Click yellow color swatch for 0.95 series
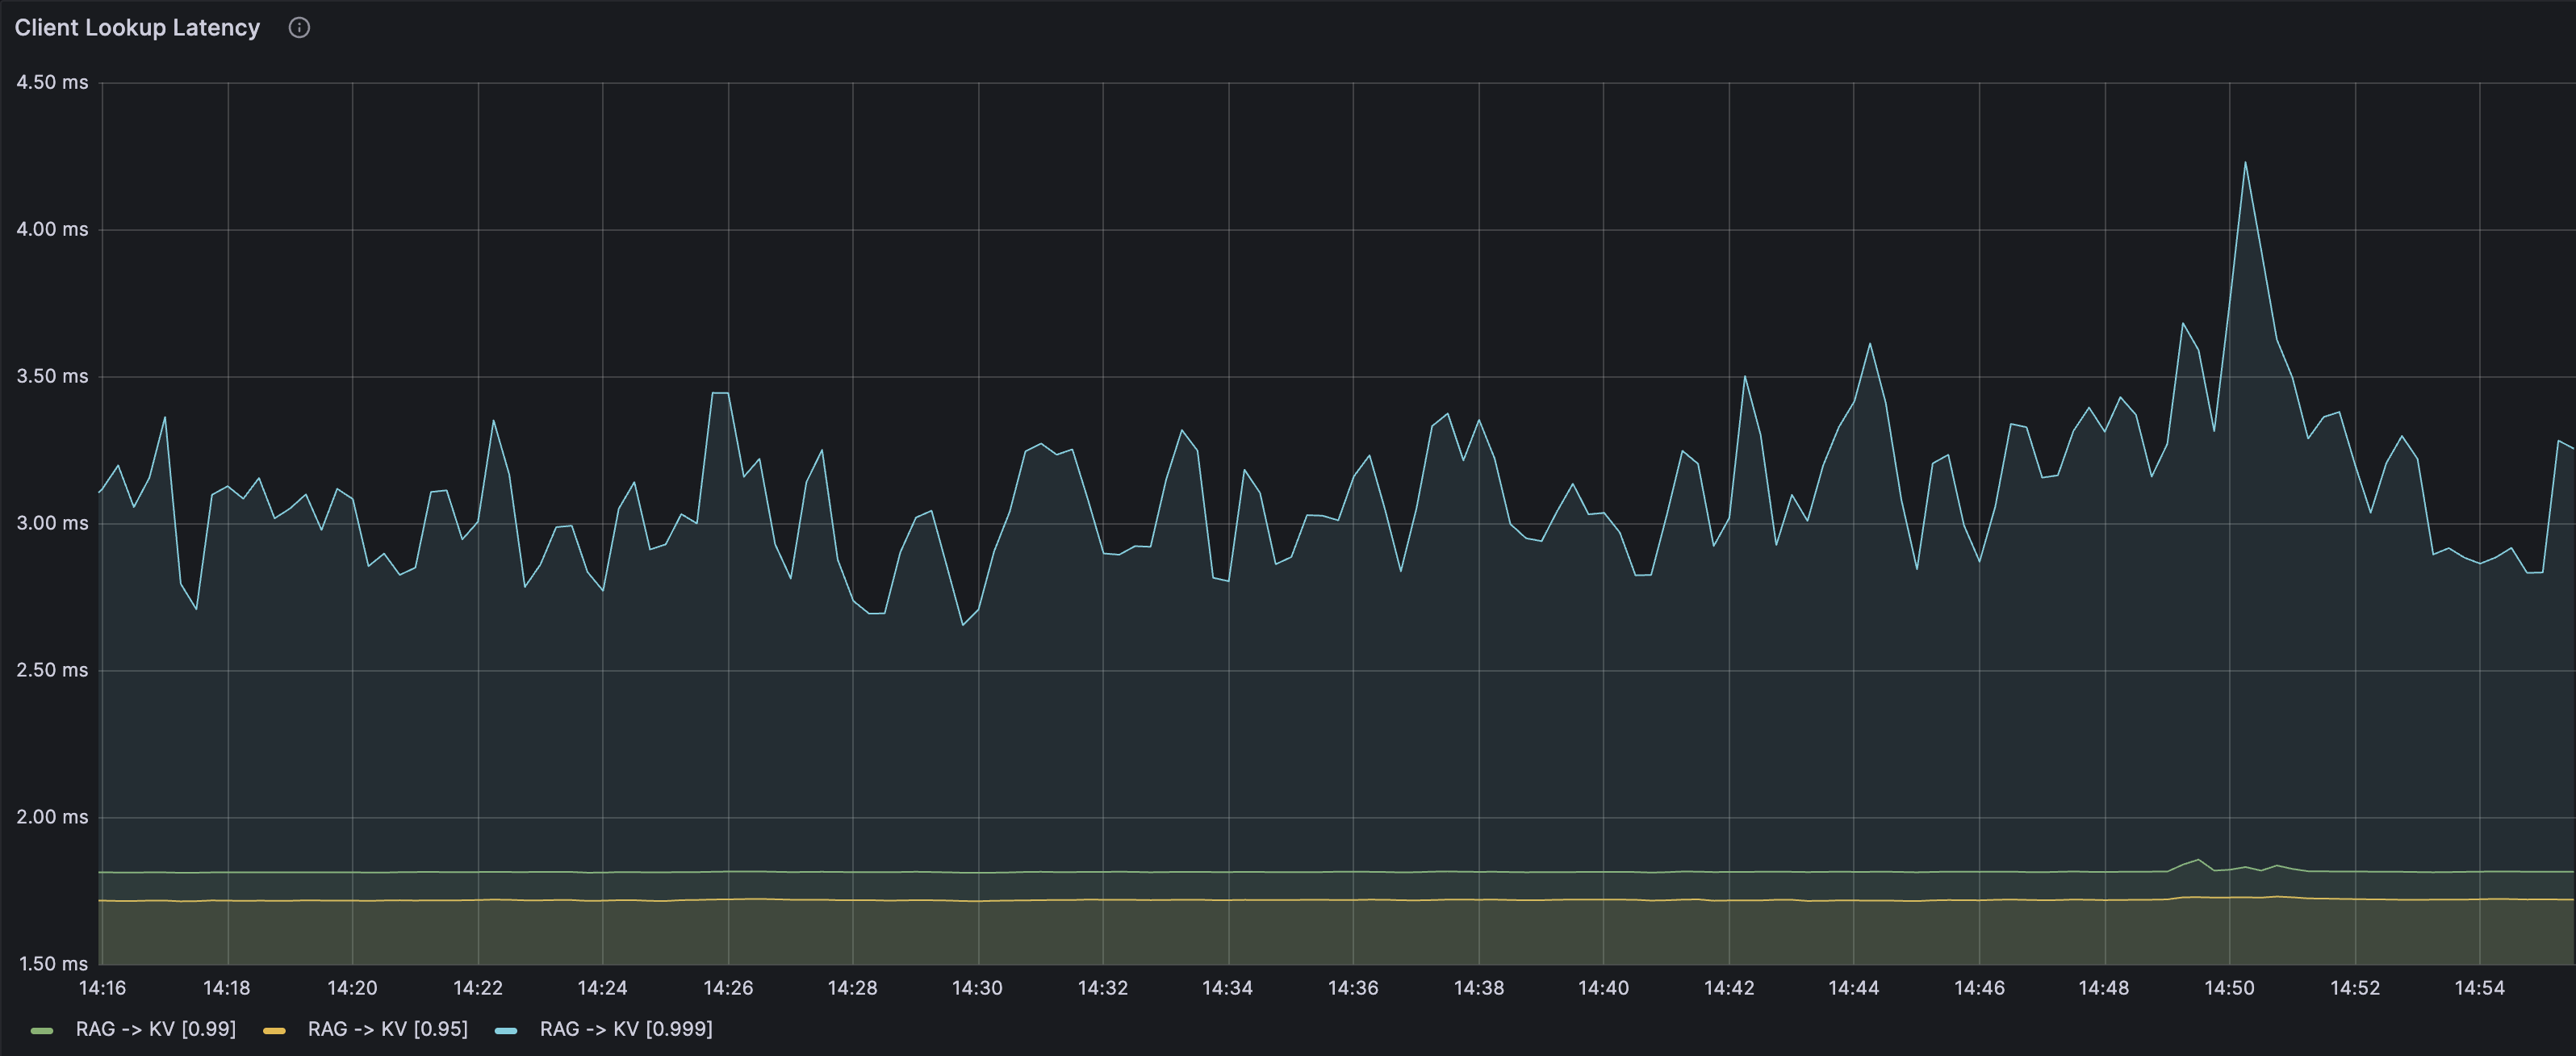Image resolution: width=2576 pixels, height=1056 pixels. click(274, 1030)
